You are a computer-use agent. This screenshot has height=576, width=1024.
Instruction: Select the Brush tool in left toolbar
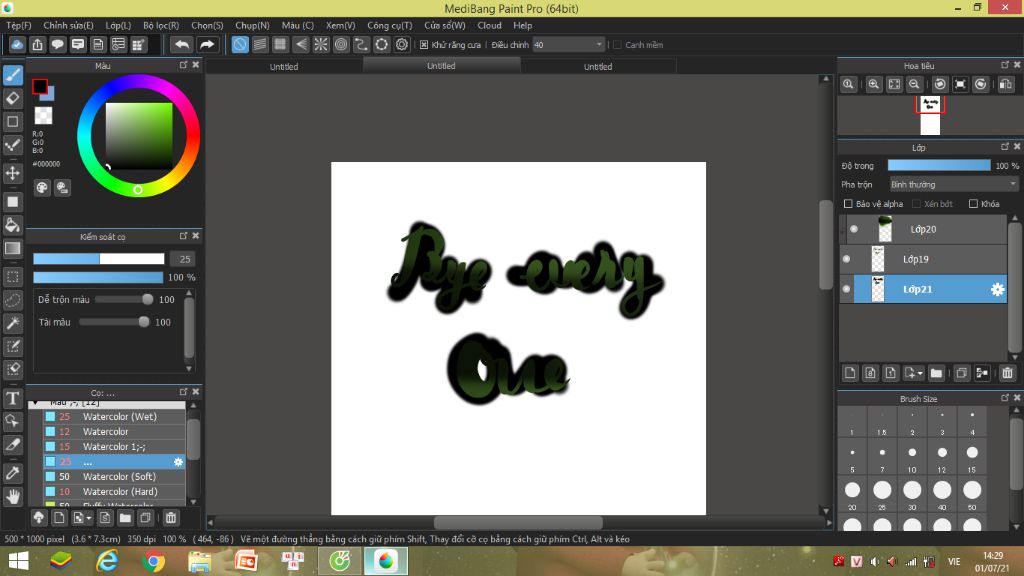tap(13, 75)
